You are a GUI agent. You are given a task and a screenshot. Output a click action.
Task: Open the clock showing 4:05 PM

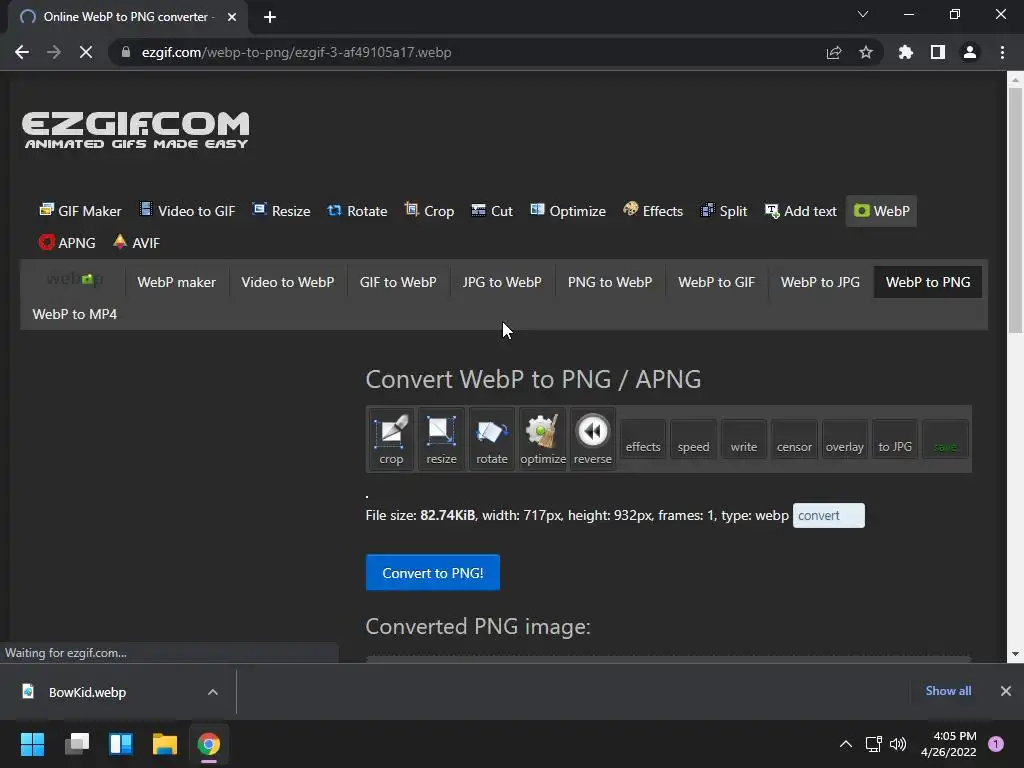[x=949, y=744]
